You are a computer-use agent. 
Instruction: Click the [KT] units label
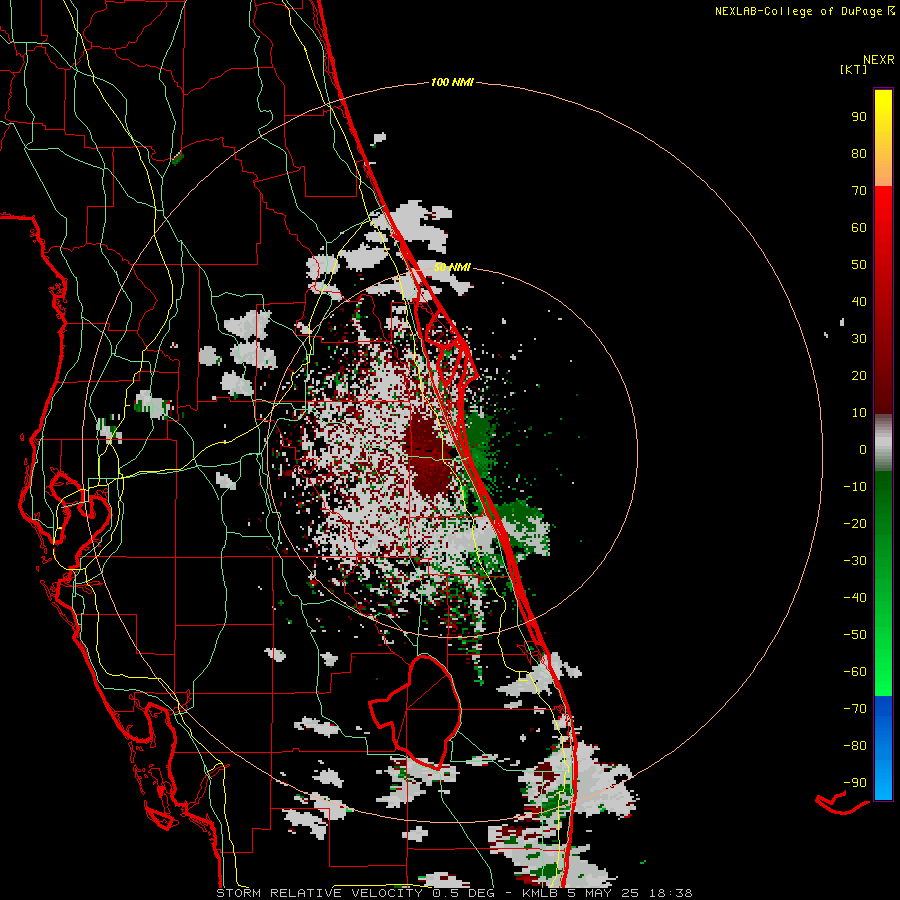click(854, 69)
